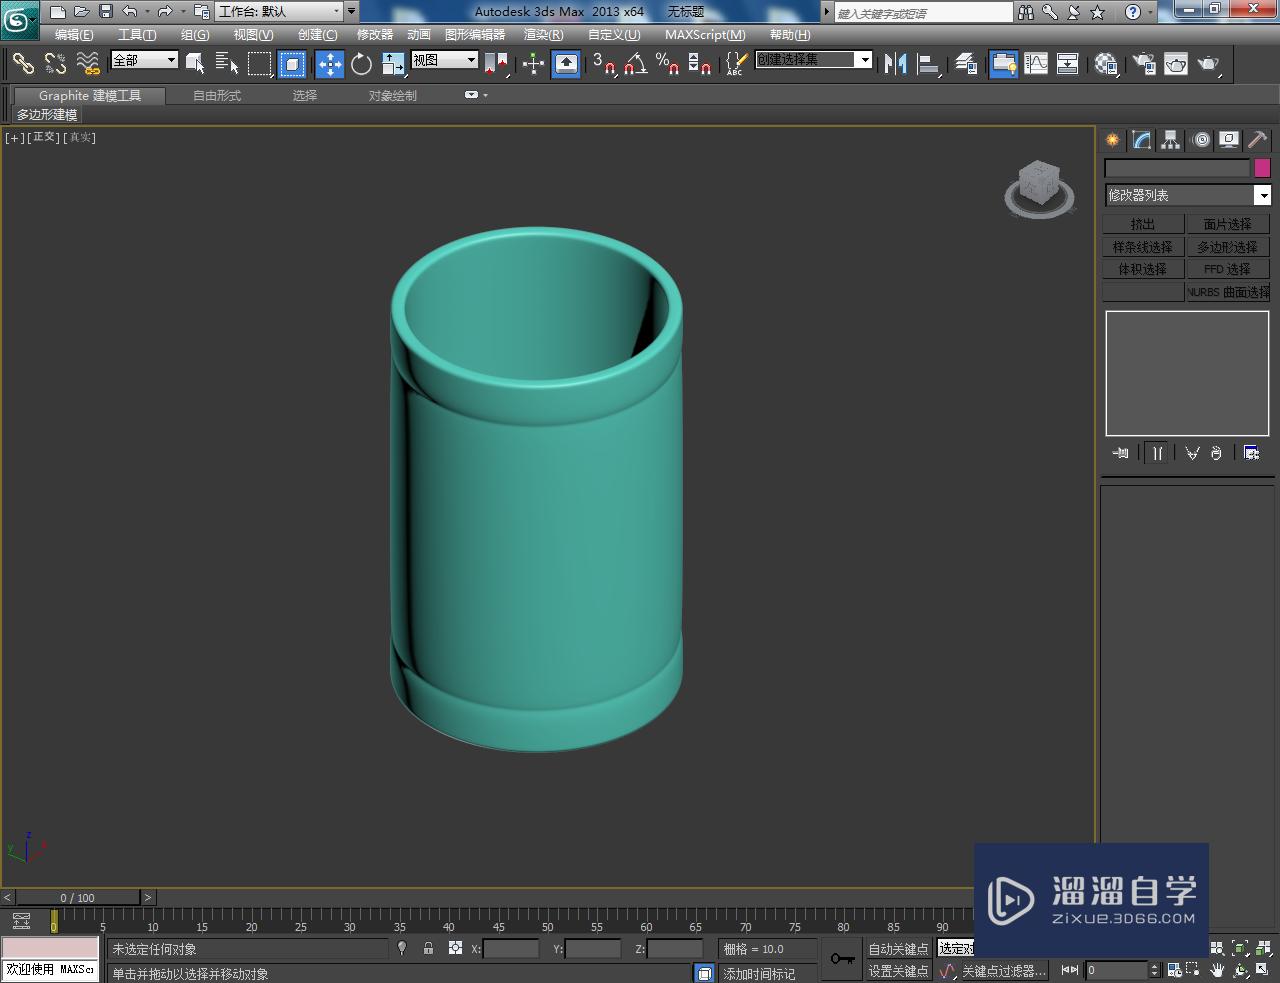This screenshot has width=1280, height=983.
Task: Open the Schematic View icon
Action: (x=1068, y=63)
